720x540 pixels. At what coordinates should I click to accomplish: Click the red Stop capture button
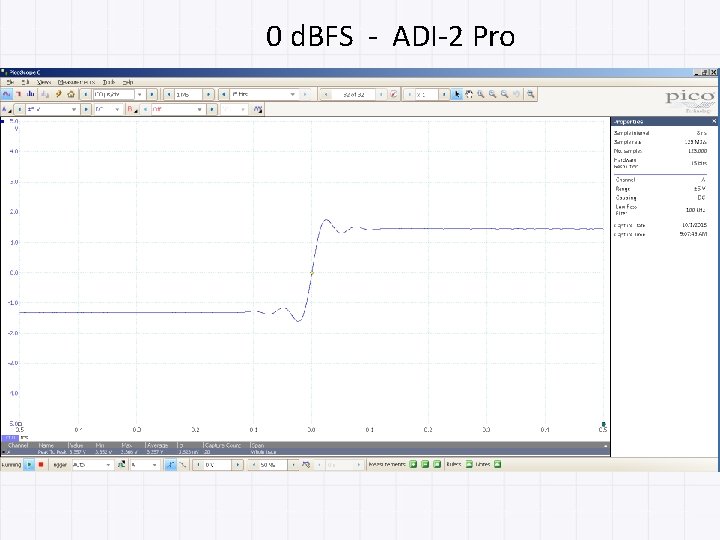coord(41,465)
